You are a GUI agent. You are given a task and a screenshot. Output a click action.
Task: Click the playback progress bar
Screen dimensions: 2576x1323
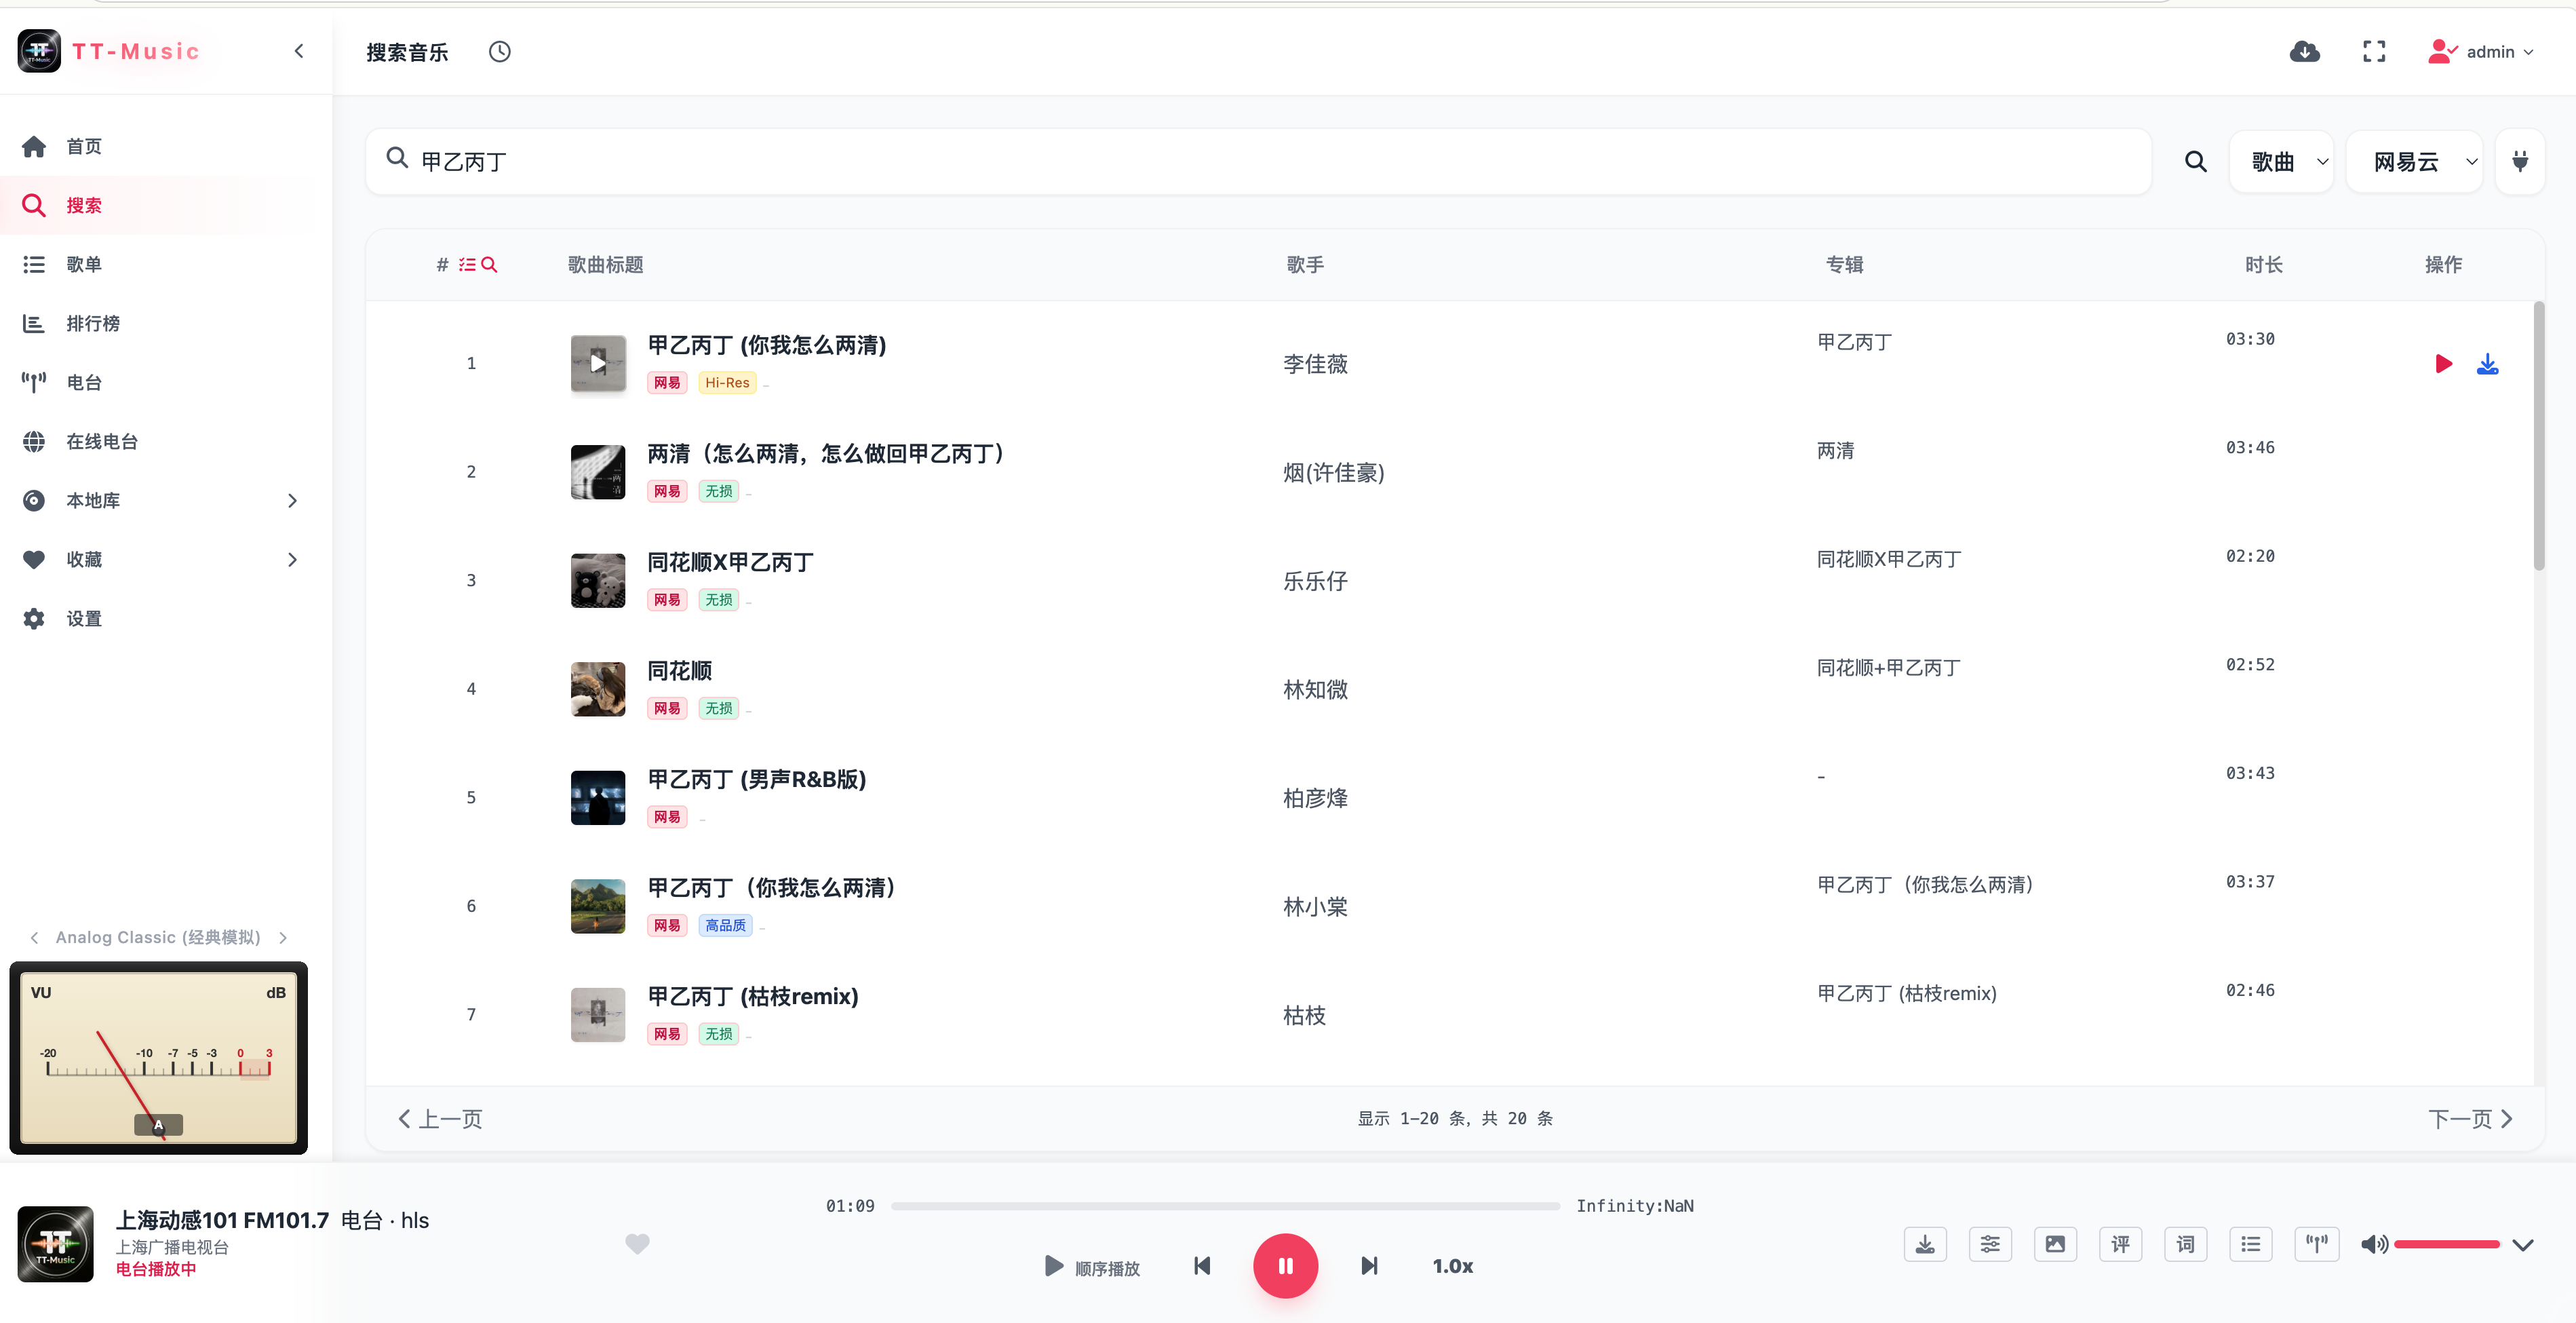tap(1225, 1206)
